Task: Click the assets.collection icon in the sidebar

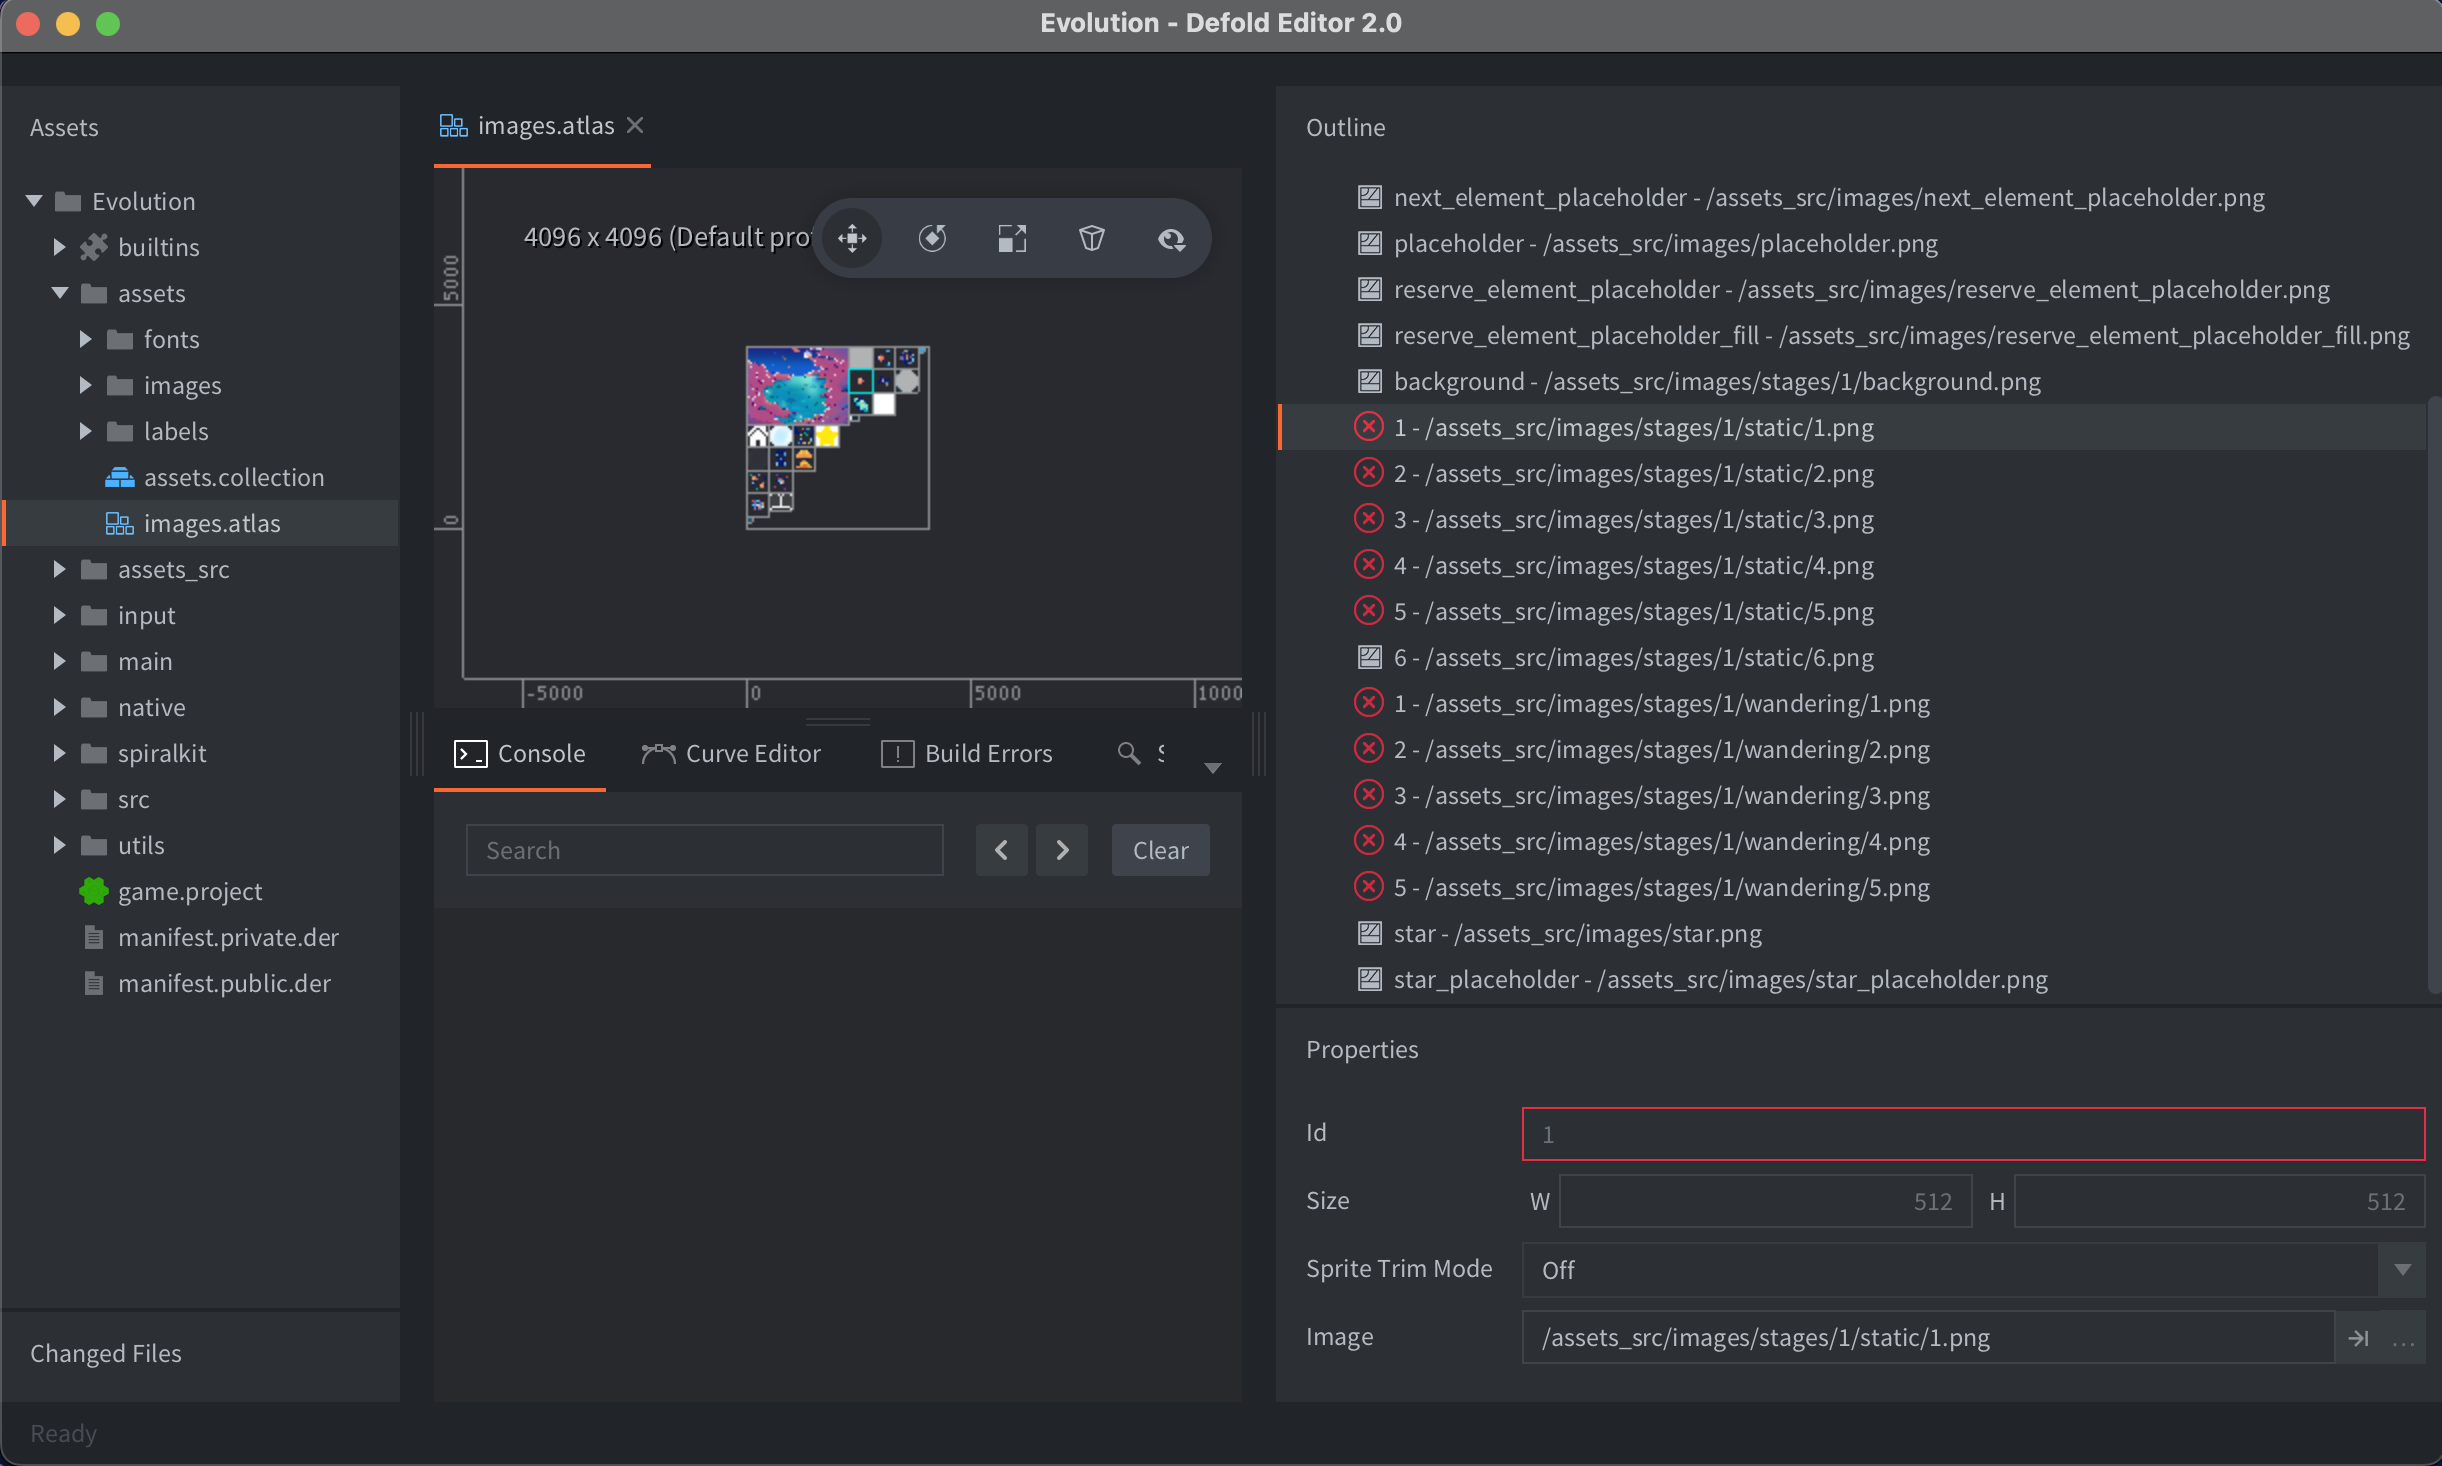Action: (120, 477)
